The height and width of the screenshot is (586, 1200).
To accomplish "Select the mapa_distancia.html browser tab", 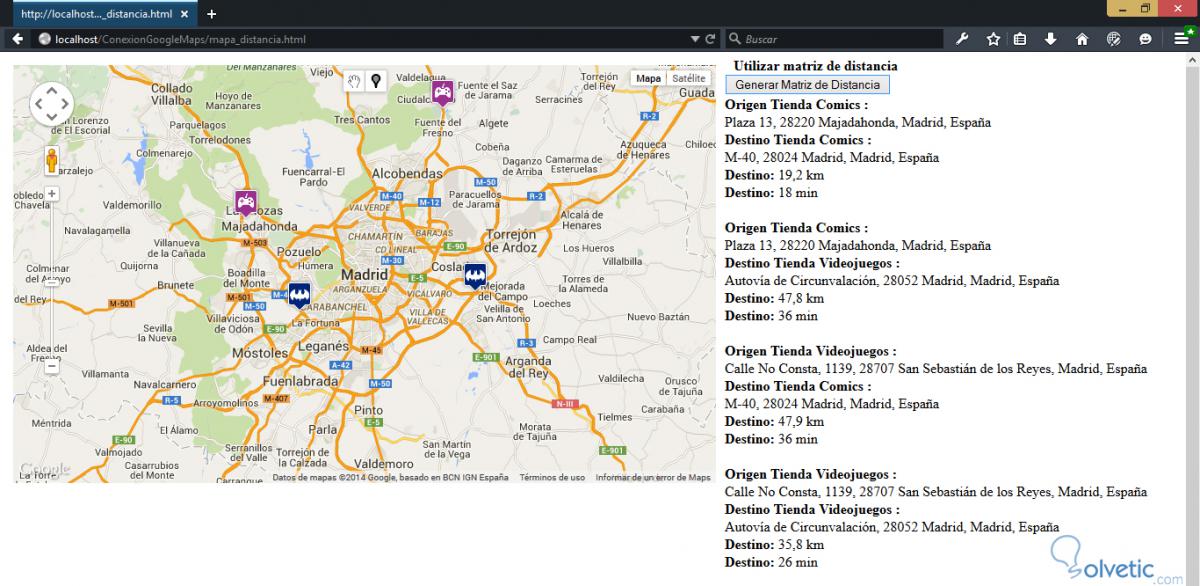I will tap(104, 14).
